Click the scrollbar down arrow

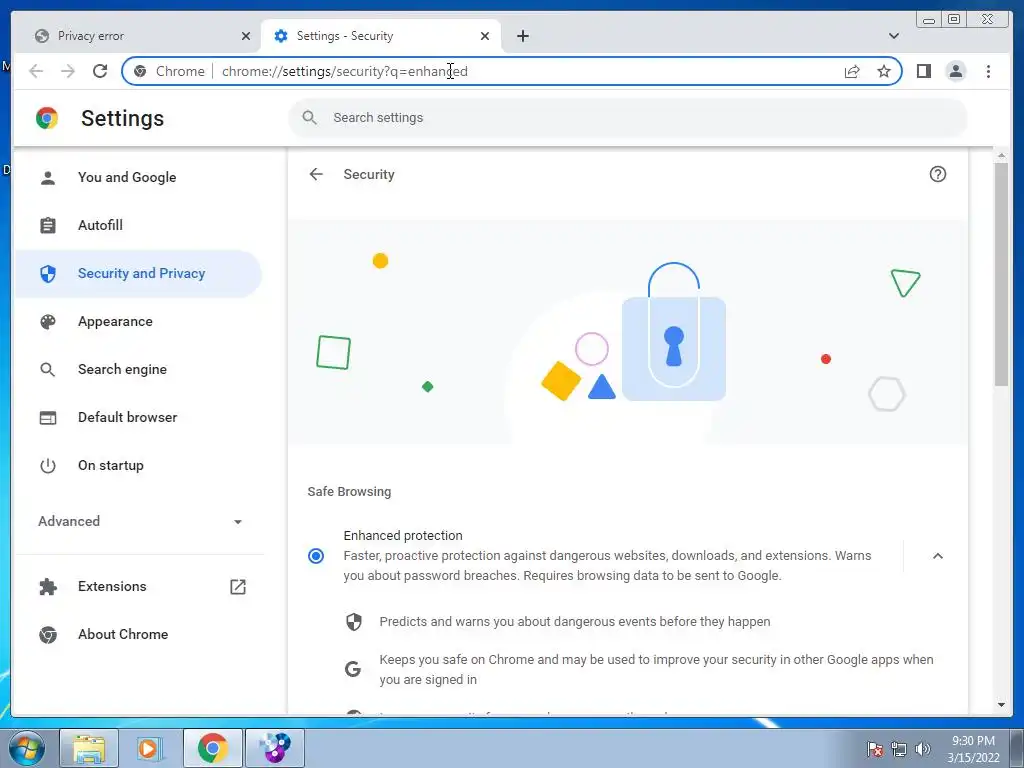point(1001,705)
